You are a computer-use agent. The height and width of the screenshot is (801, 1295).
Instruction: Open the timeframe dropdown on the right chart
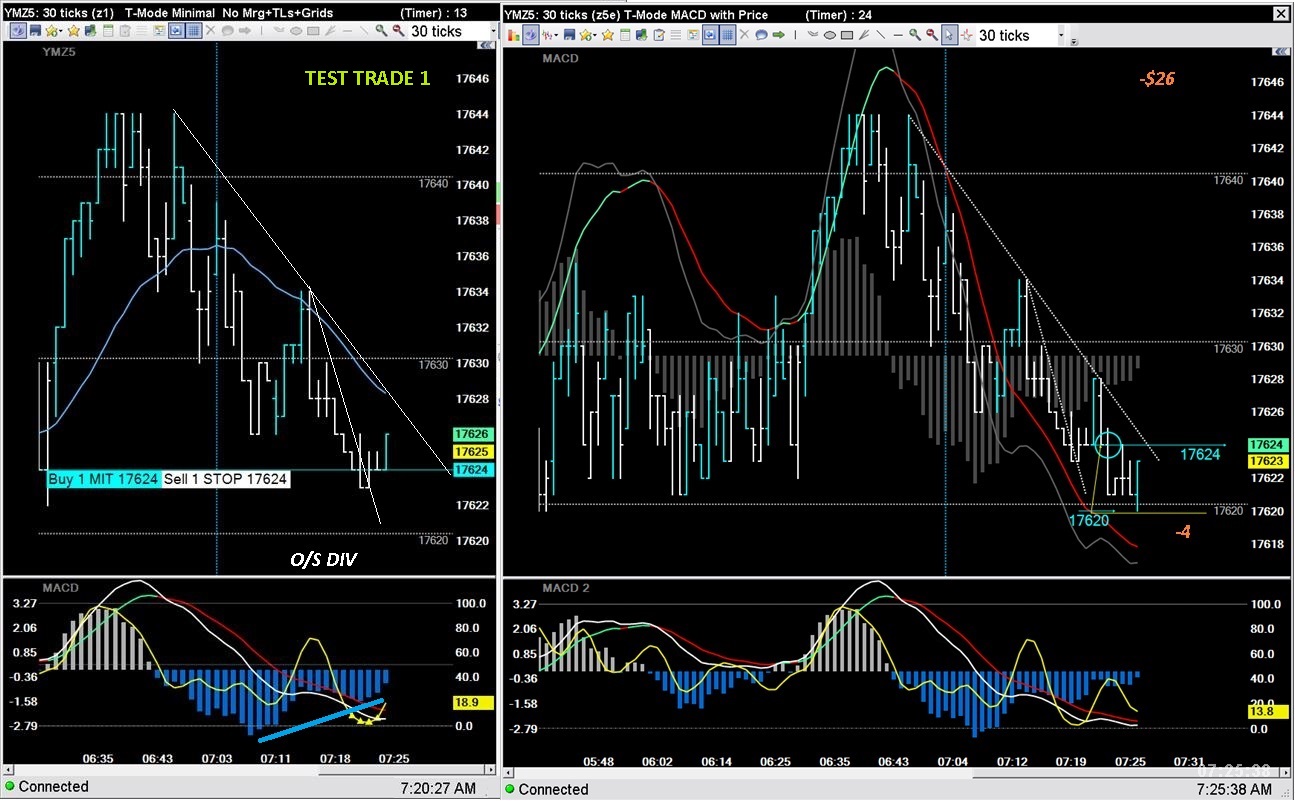click(1059, 35)
